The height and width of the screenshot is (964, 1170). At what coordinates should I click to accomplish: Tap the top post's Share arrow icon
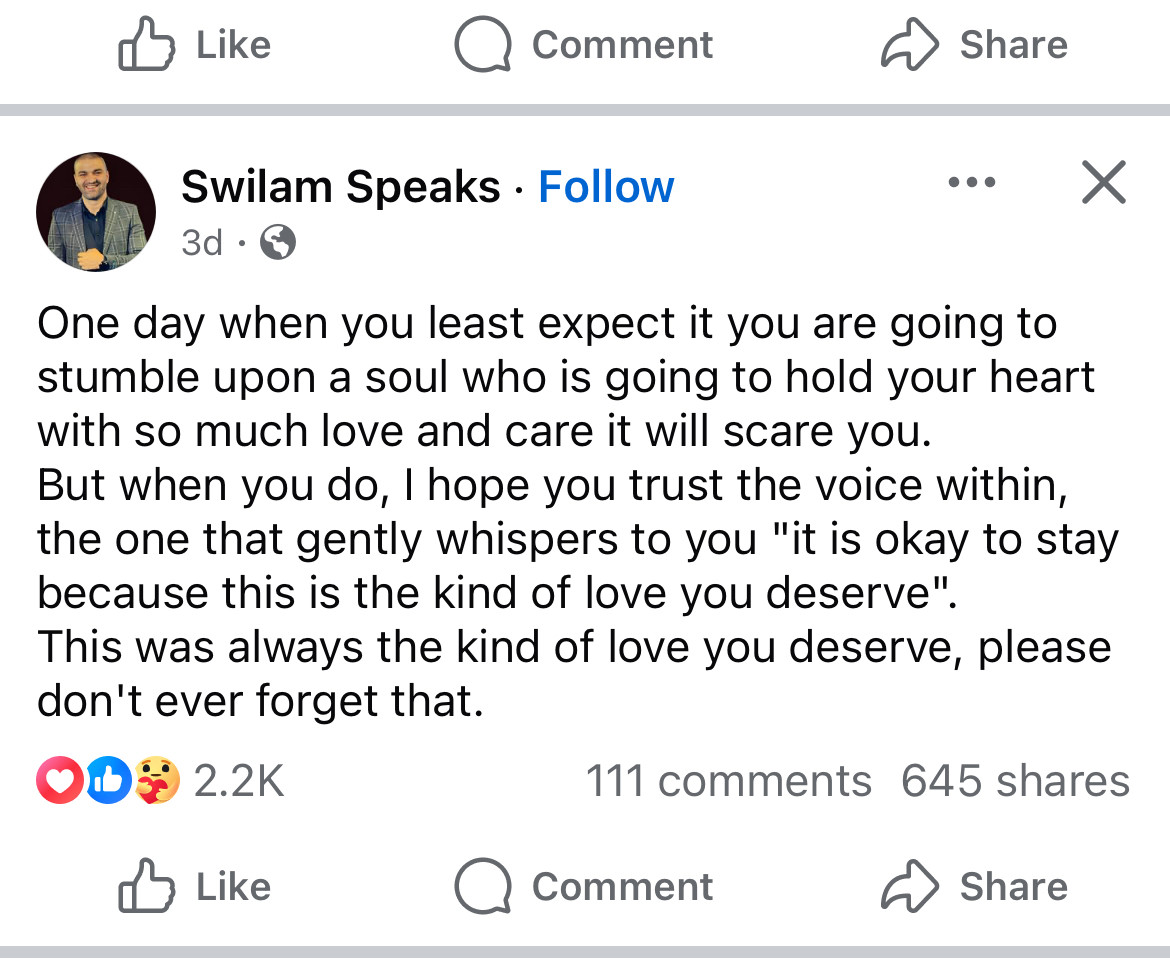tap(908, 44)
